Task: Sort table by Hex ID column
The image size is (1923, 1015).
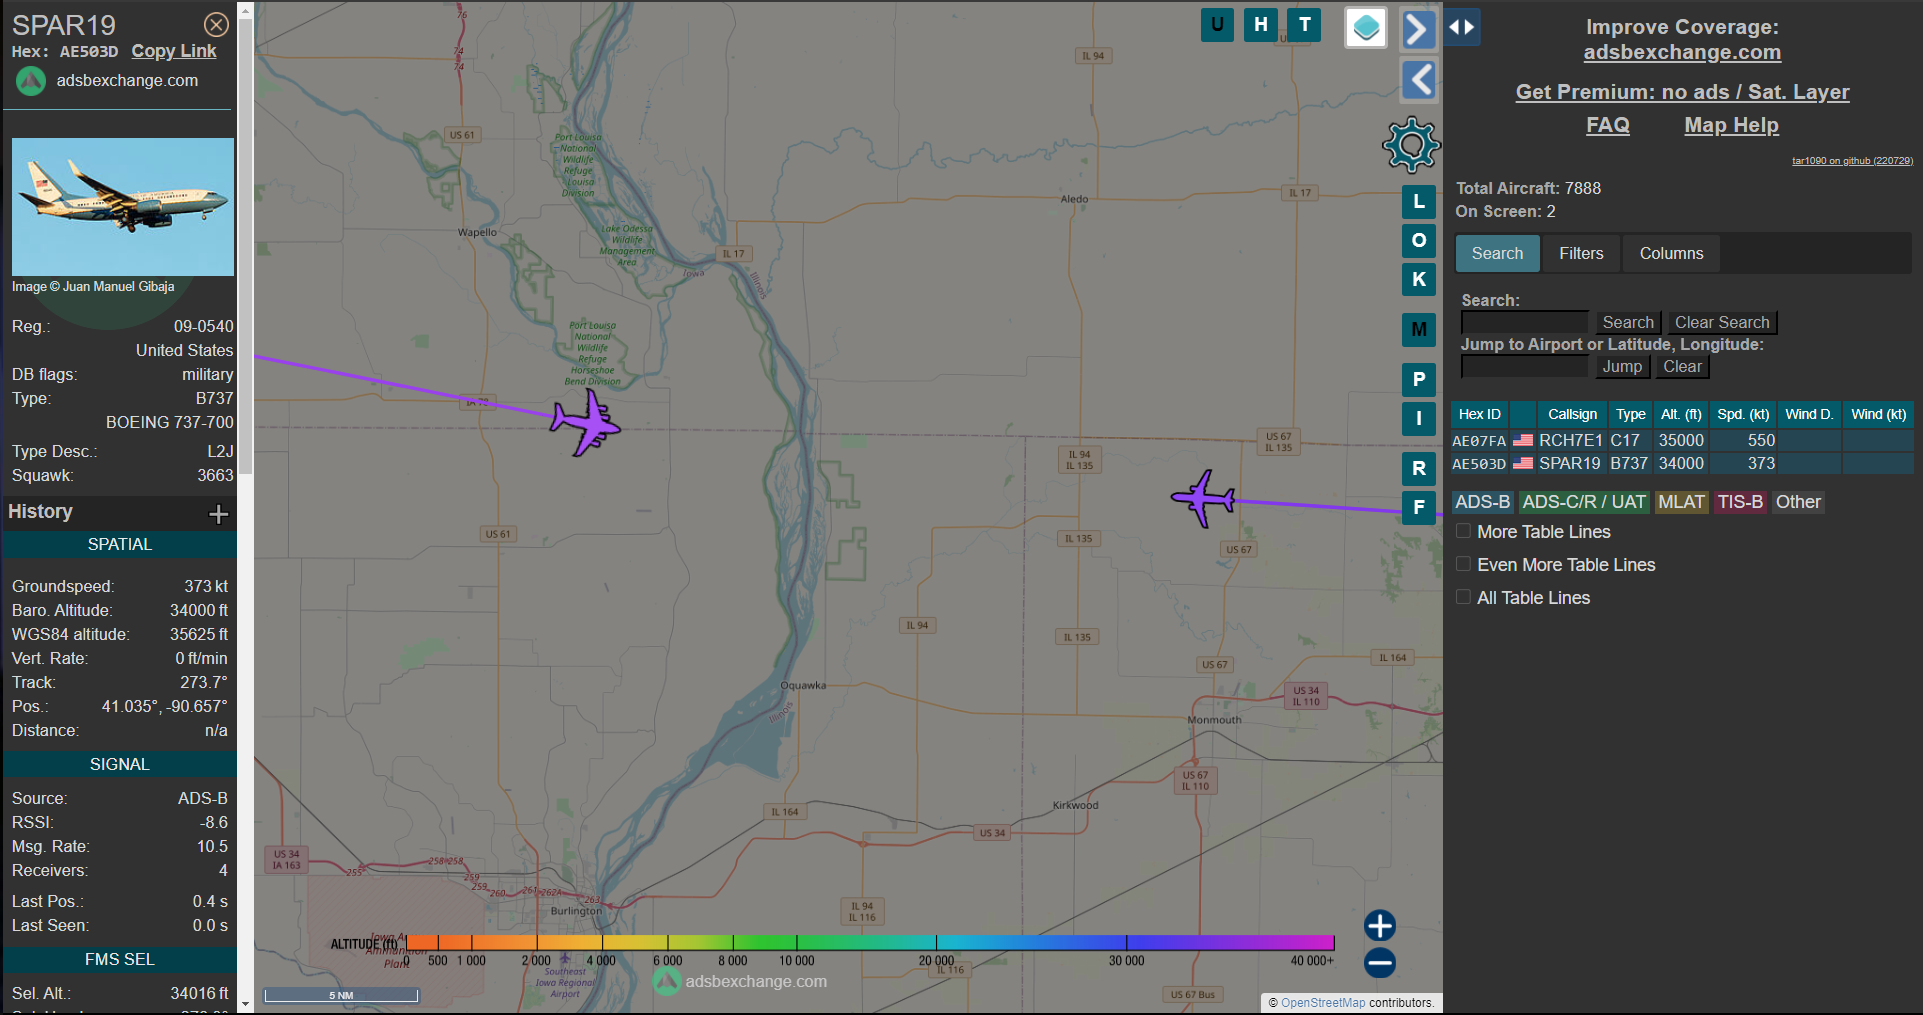Action: pos(1479,414)
